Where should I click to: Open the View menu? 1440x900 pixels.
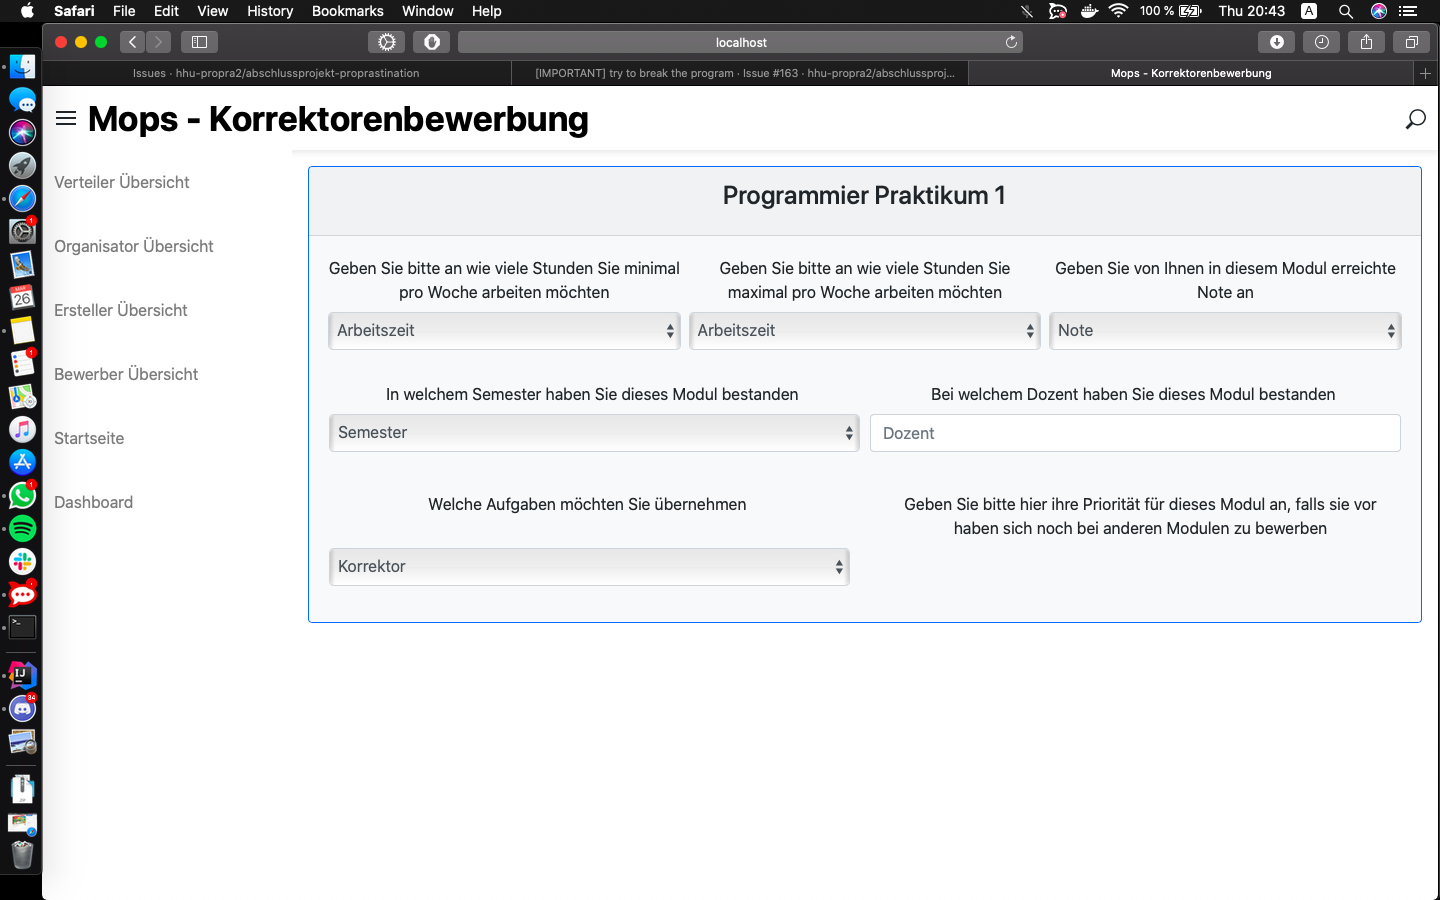pyautogui.click(x=212, y=11)
